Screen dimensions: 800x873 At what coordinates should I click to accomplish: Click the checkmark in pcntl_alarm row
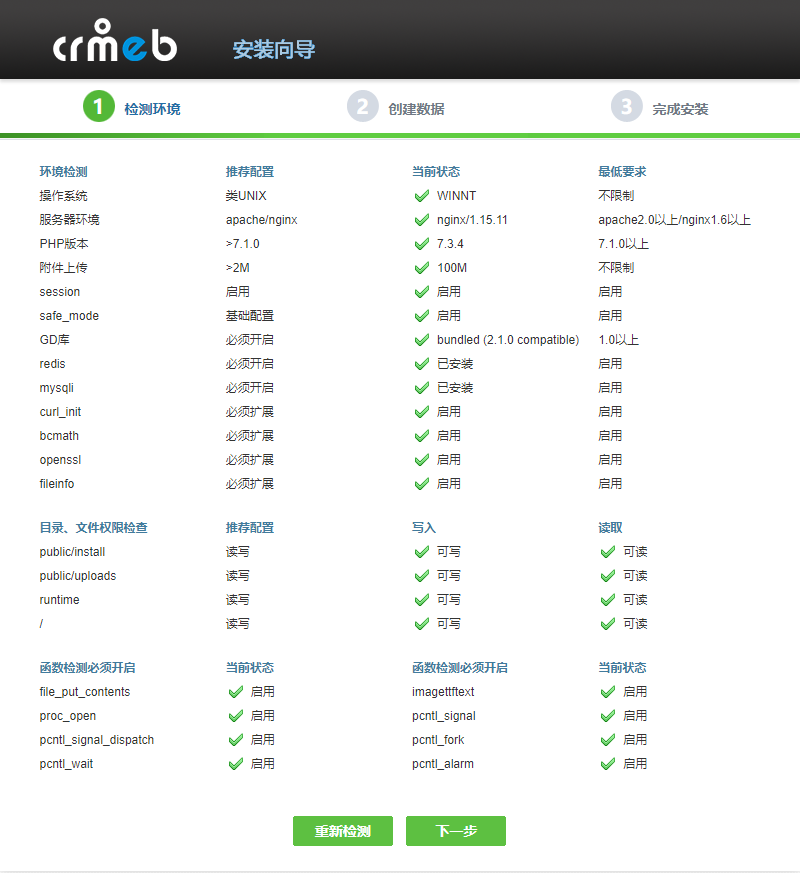(x=608, y=764)
